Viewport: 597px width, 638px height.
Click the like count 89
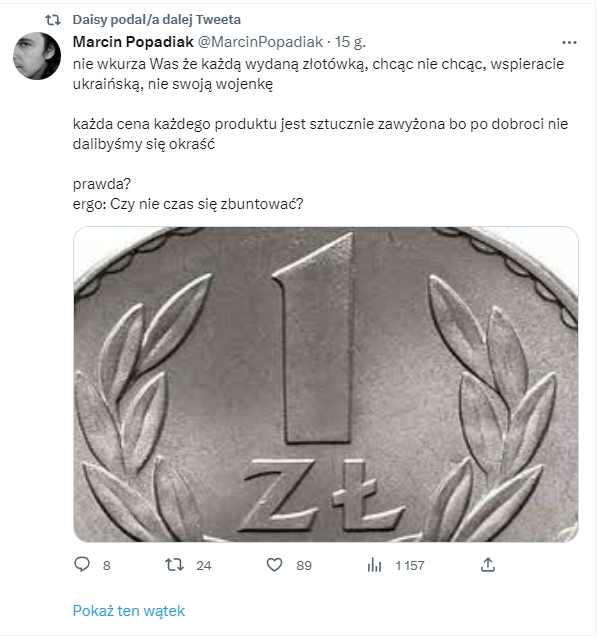point(304,566)
